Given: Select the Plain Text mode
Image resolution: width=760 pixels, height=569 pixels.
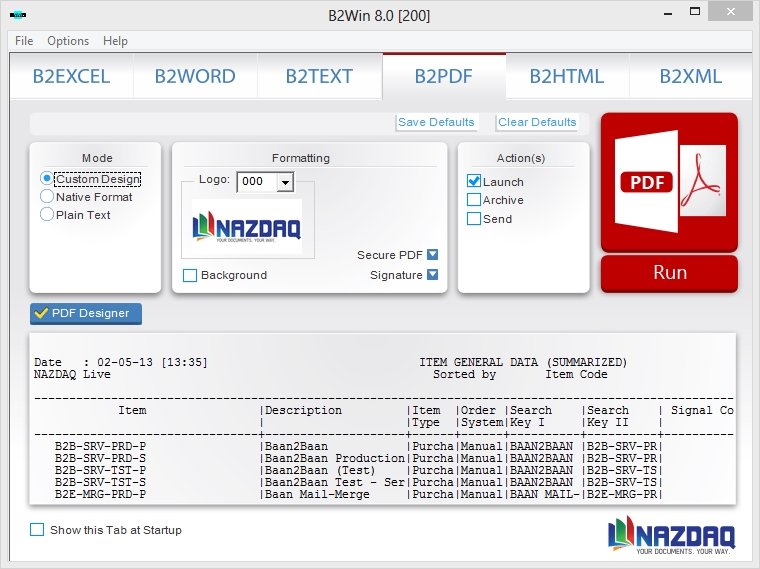Looking at the screenshot, I should pyautogui.click(x=47, y=215).
